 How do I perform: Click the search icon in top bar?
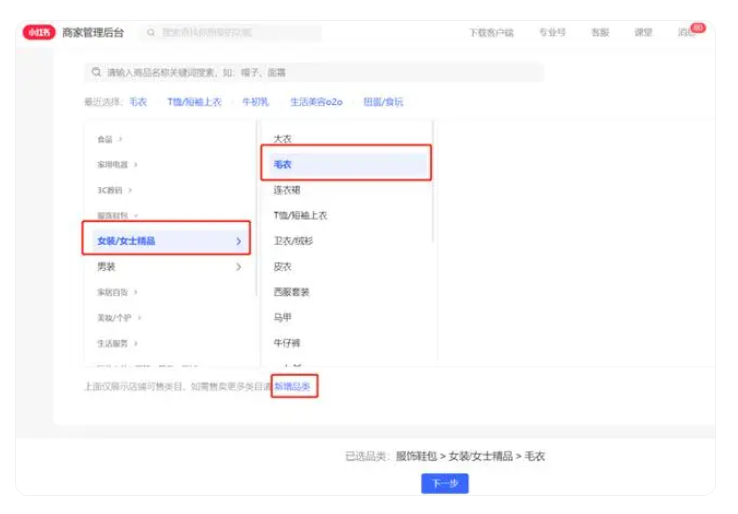click(151, 32)
